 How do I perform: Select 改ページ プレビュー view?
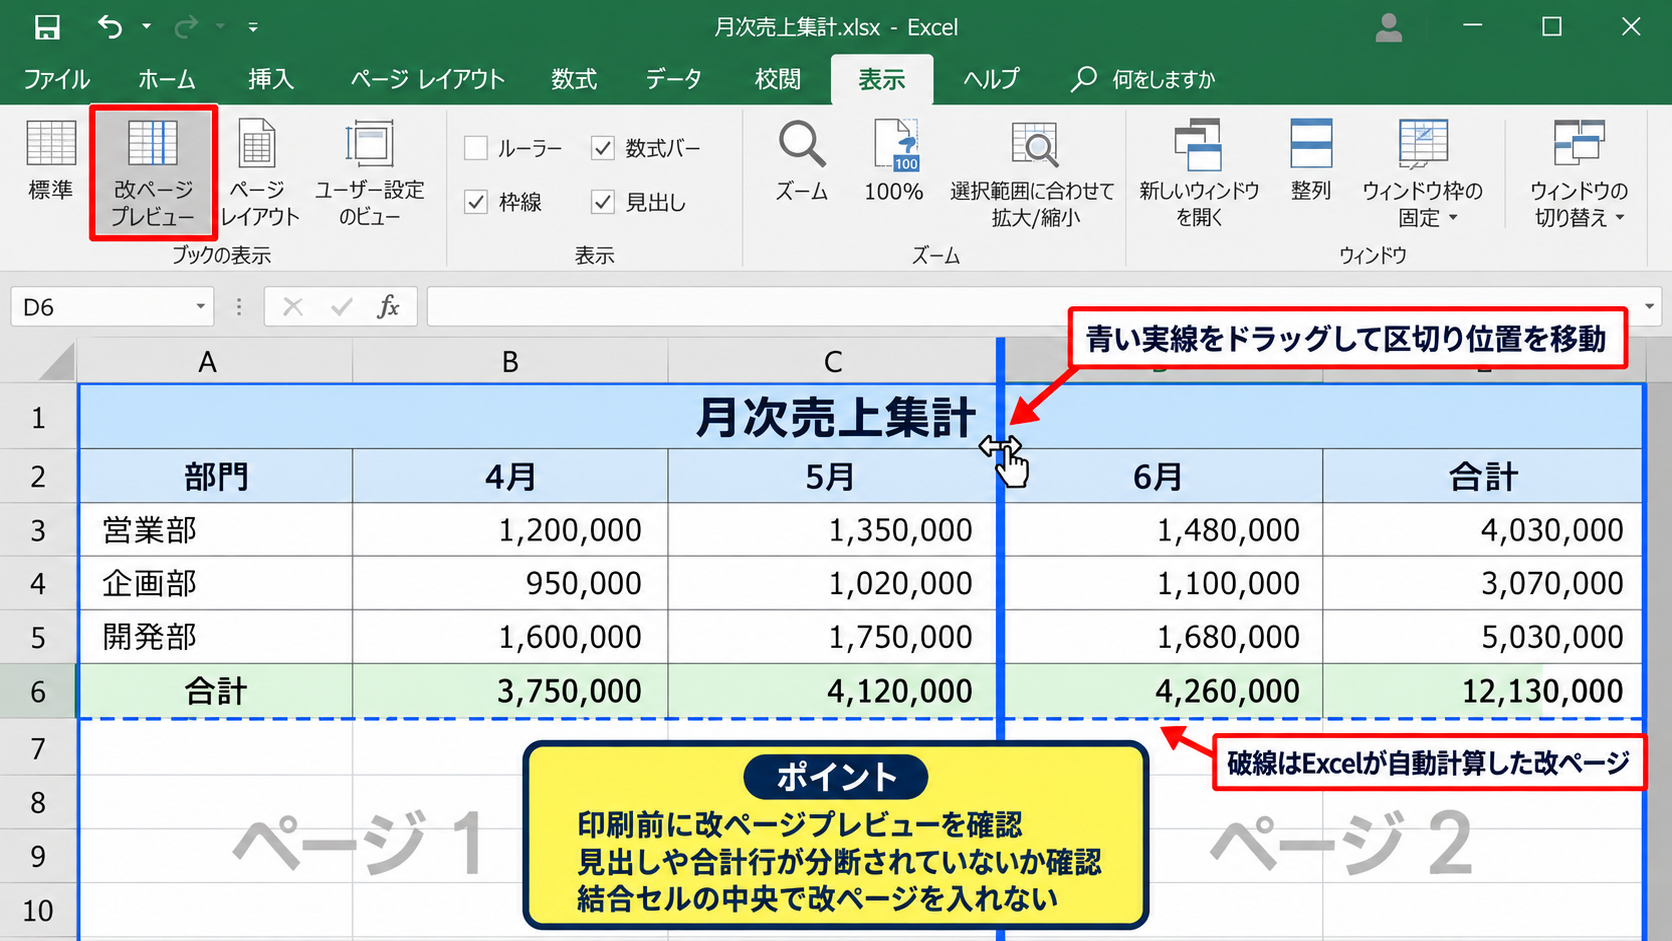click(153, 173)
